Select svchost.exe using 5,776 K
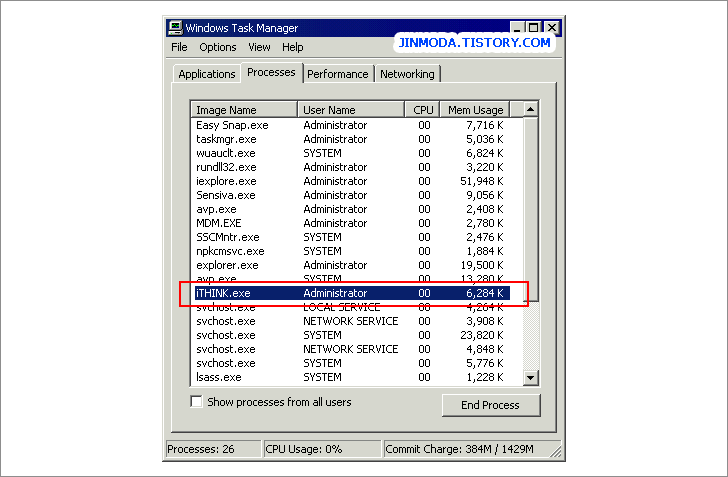The width and height of the screenshot is (728, 477). pos(350,363)
